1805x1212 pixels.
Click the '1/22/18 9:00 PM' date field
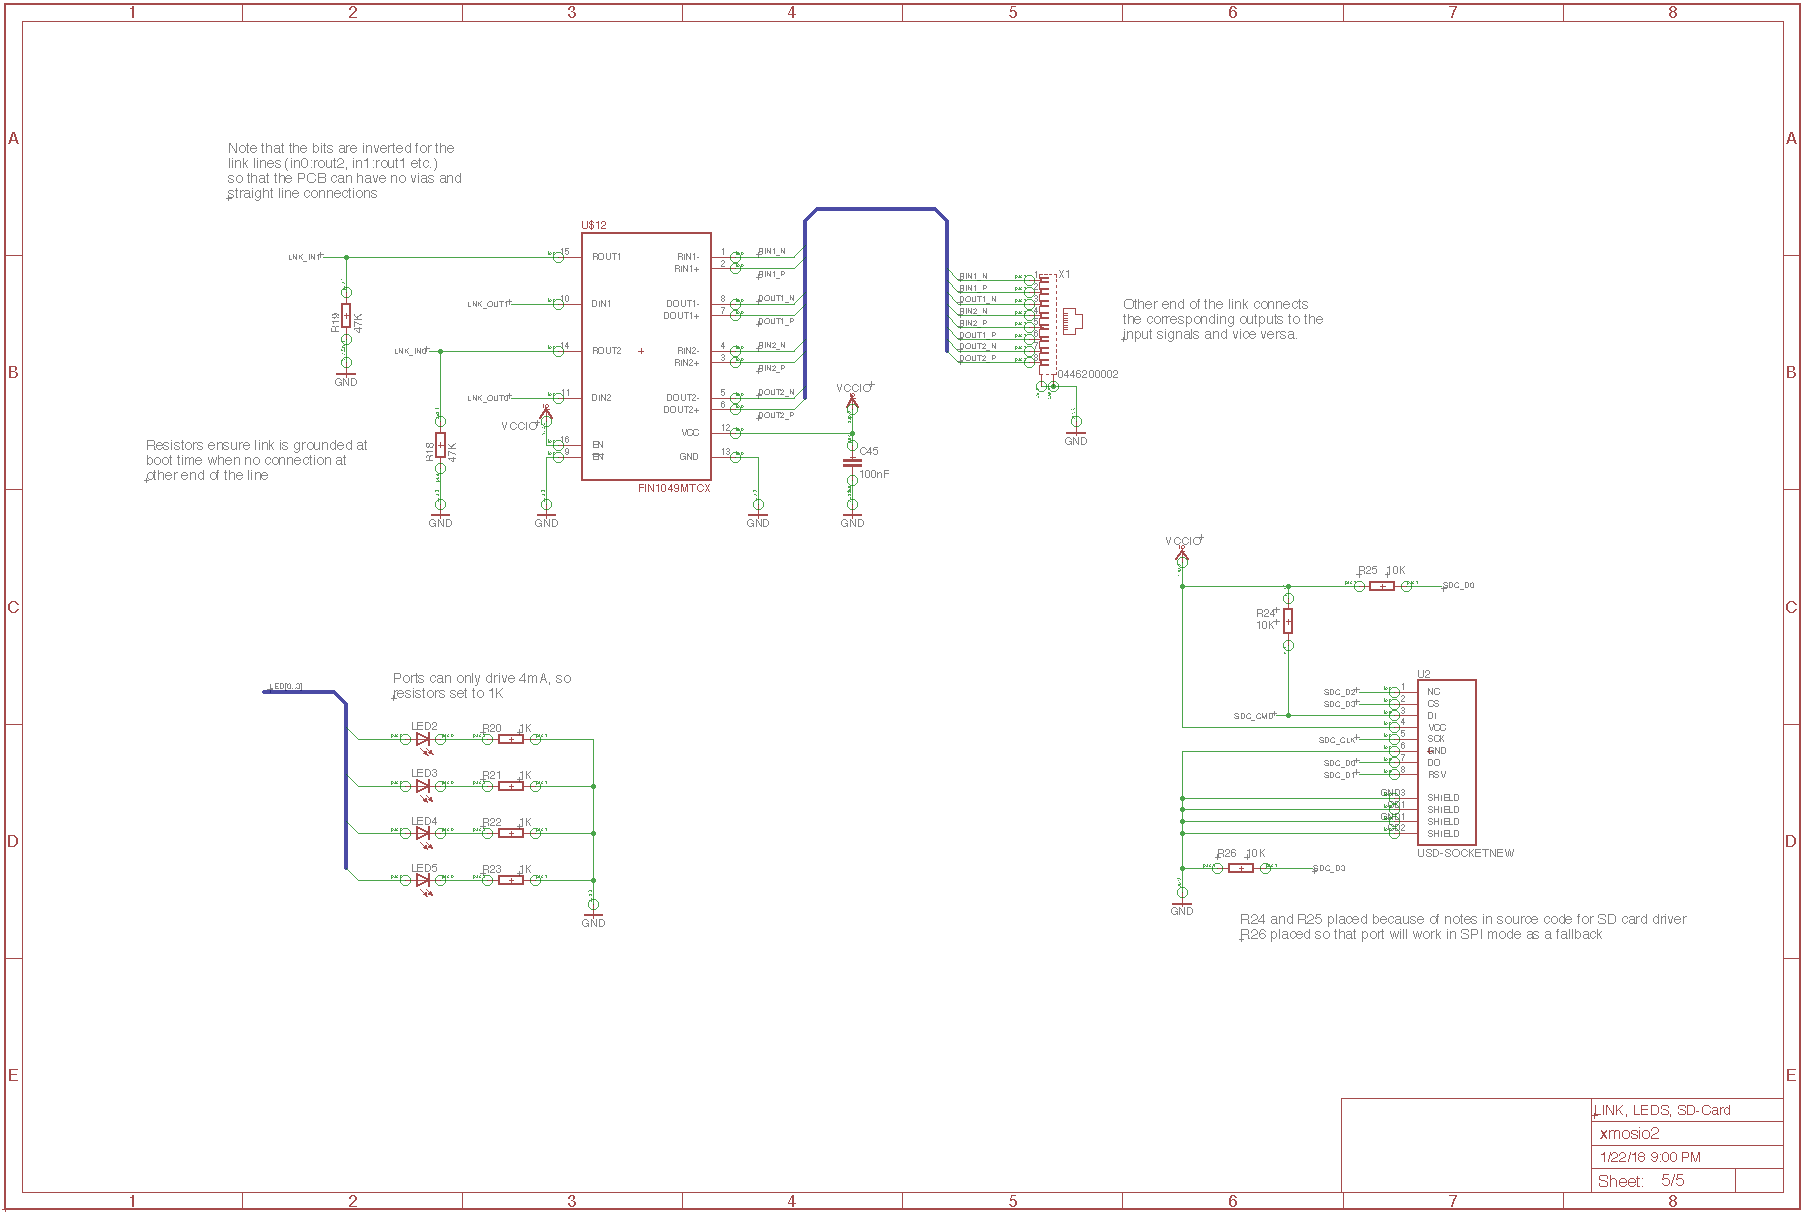point(1650,1157)
